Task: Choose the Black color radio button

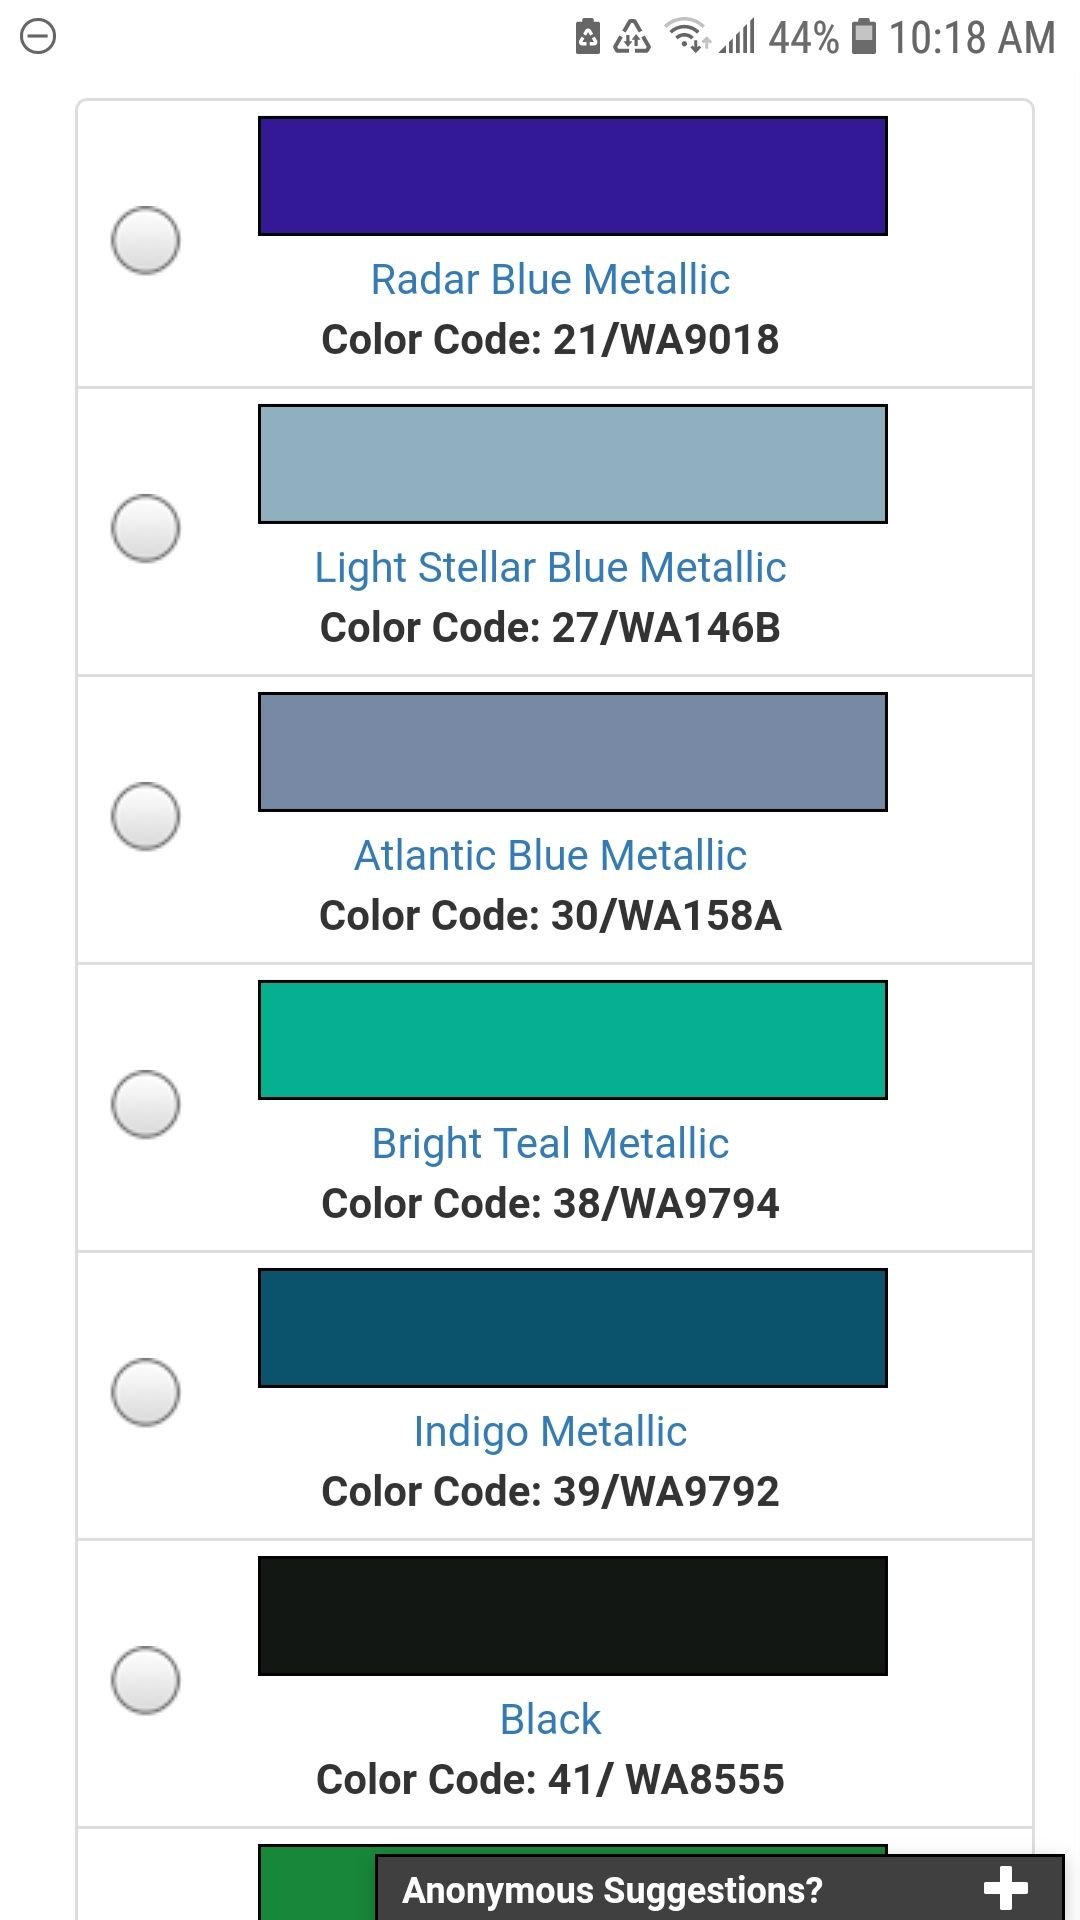Action: click(x=145, y=1680)
